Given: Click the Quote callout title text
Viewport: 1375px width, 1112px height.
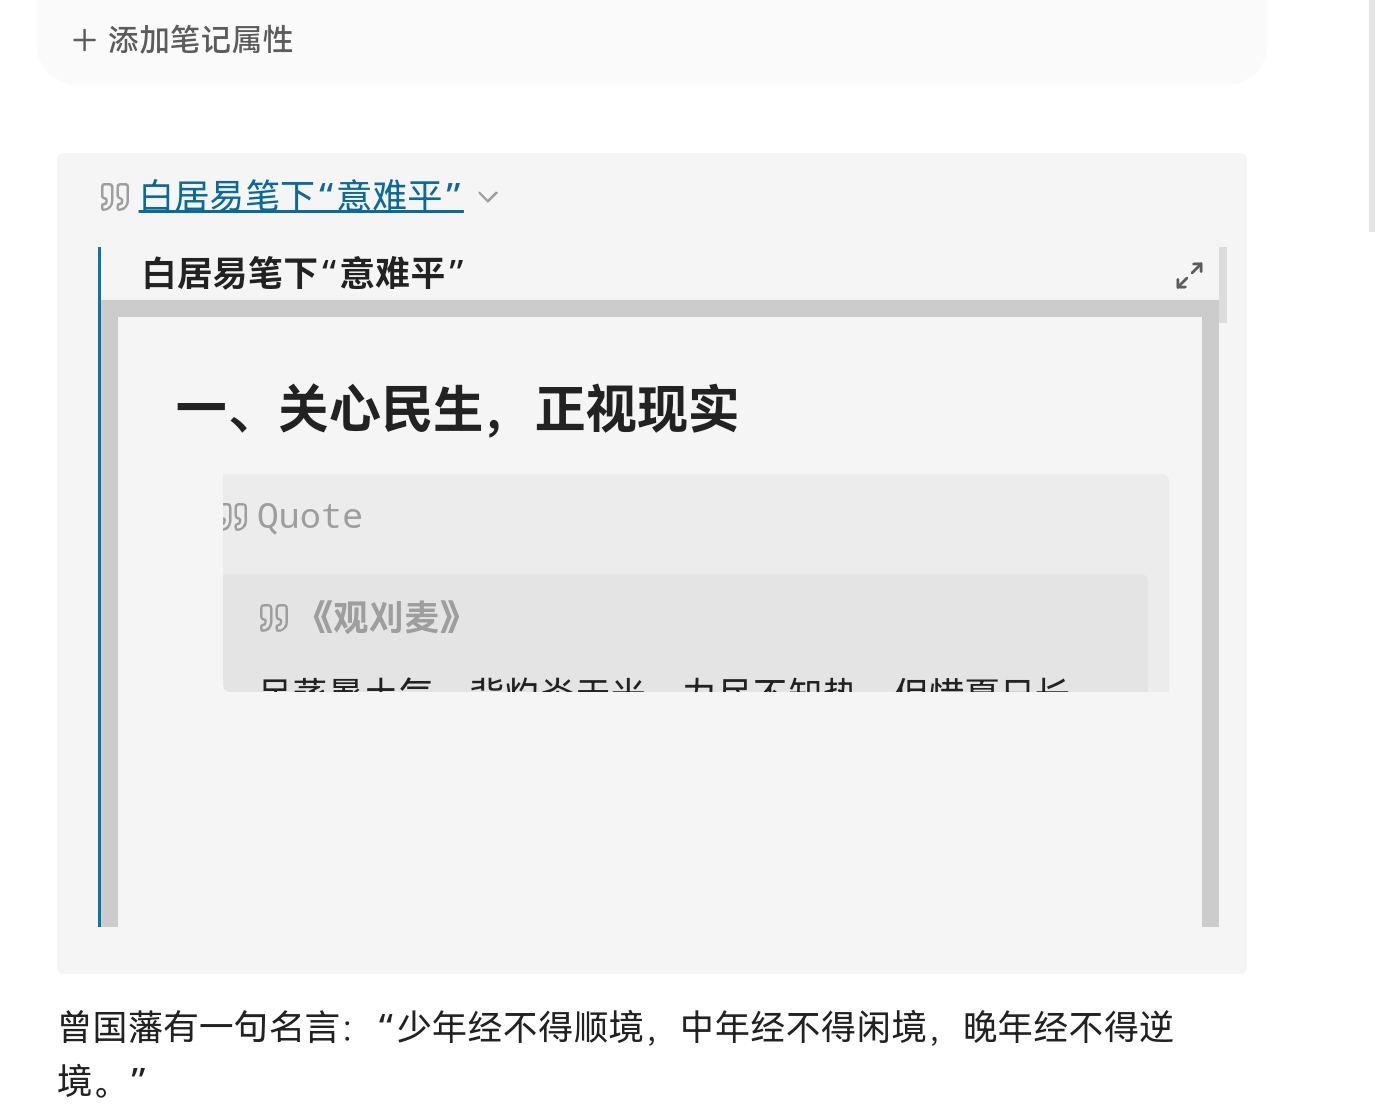Looking at the screenshot, I should click(310, 517).
